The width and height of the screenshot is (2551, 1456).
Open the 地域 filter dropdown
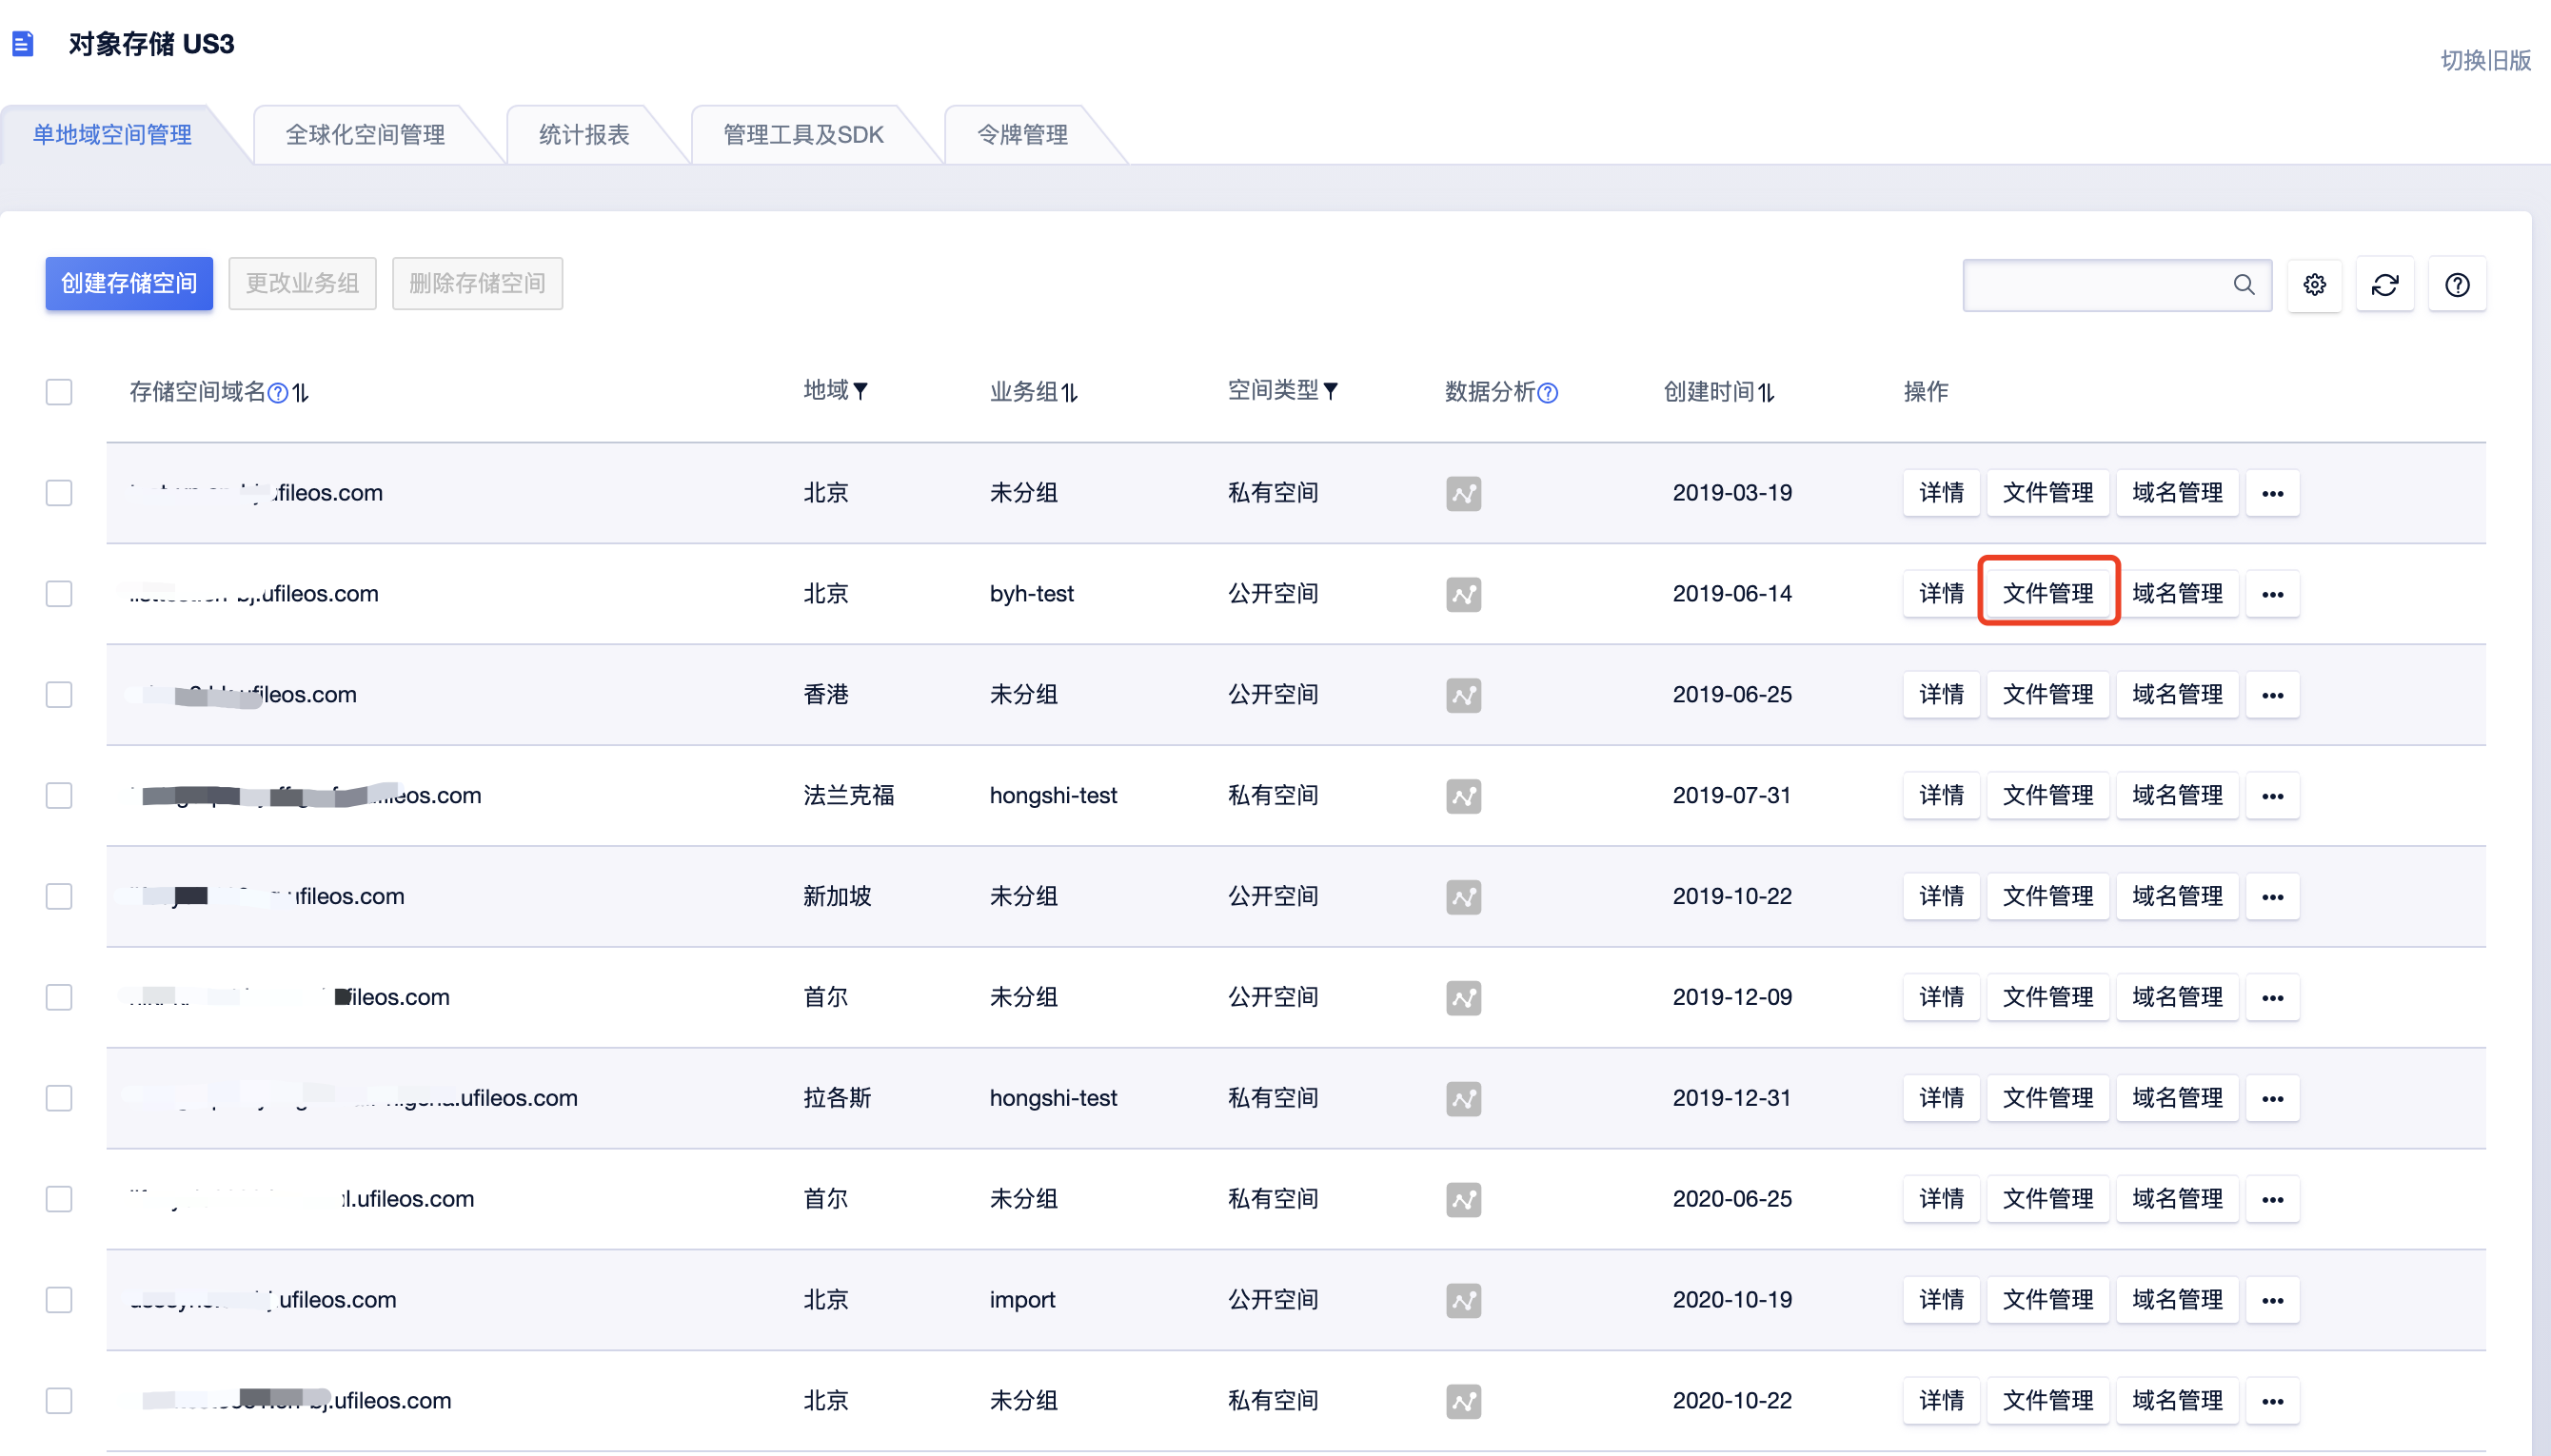click(860, 391)
